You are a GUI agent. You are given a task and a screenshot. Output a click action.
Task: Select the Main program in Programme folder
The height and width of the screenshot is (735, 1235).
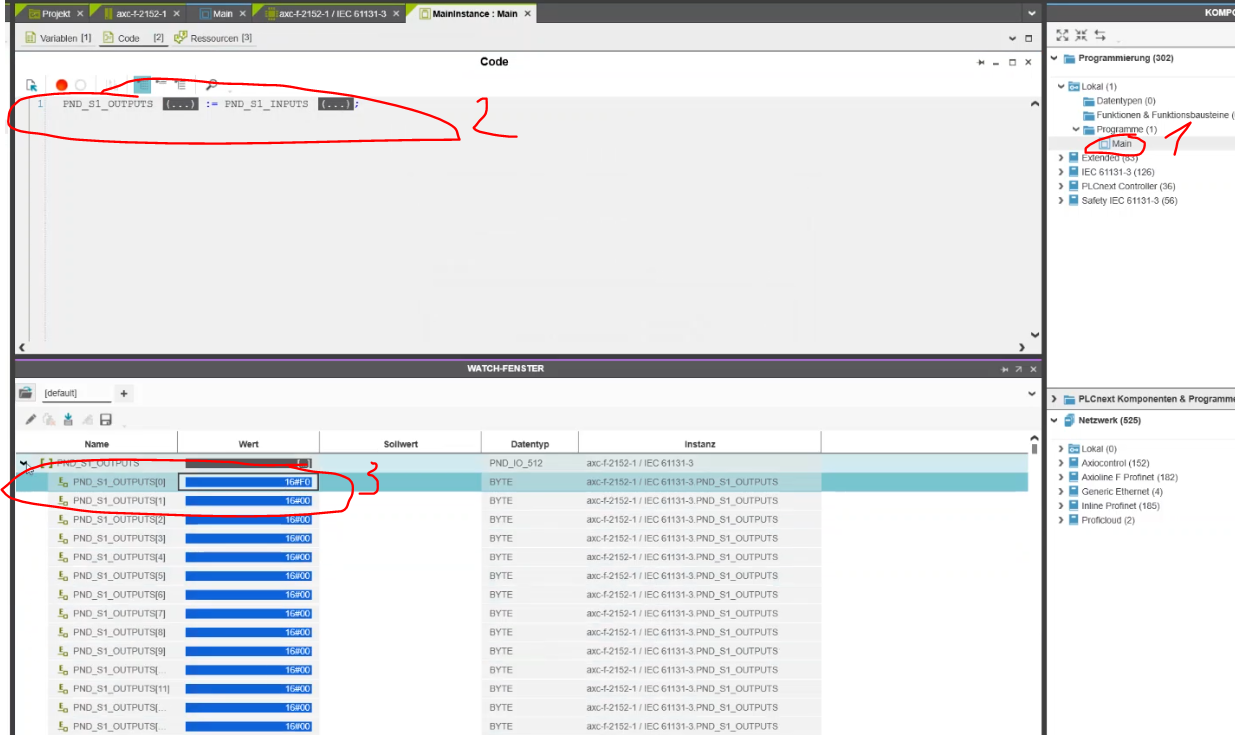click(x=1121, y=144)
